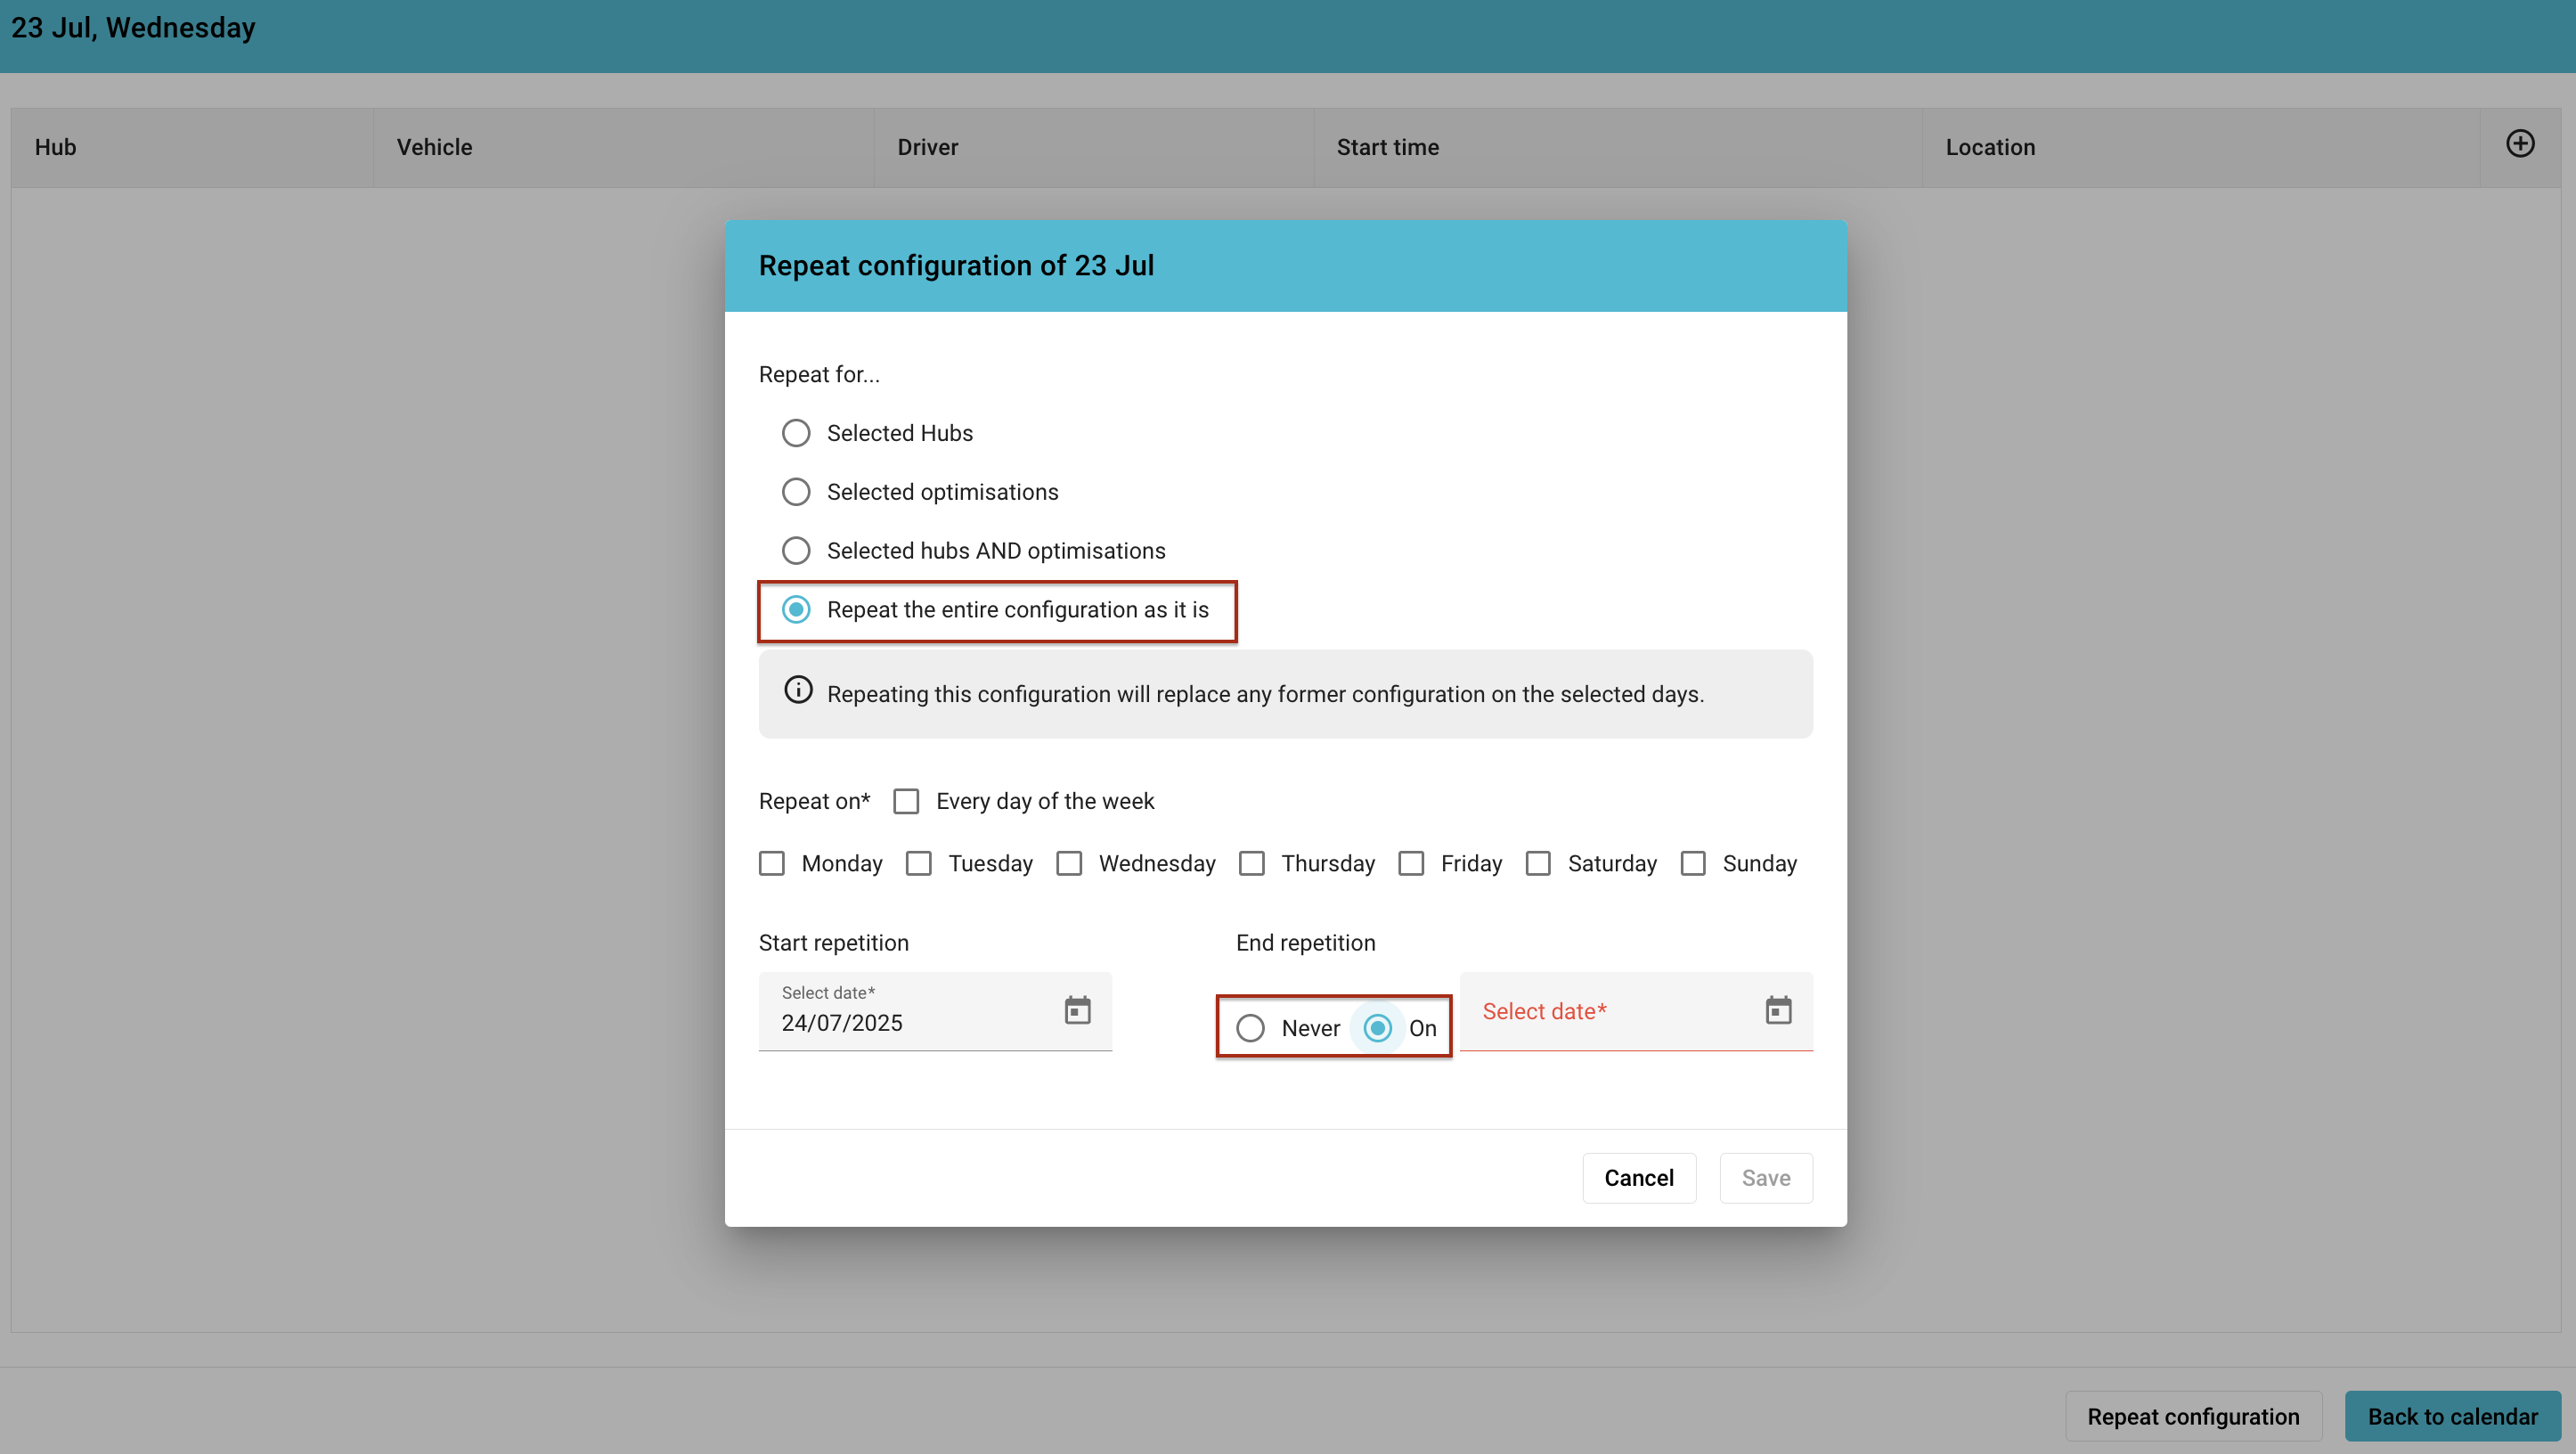Tick the Monday checkbox
Screen dimensions: 2576x1454
point(772,863)
